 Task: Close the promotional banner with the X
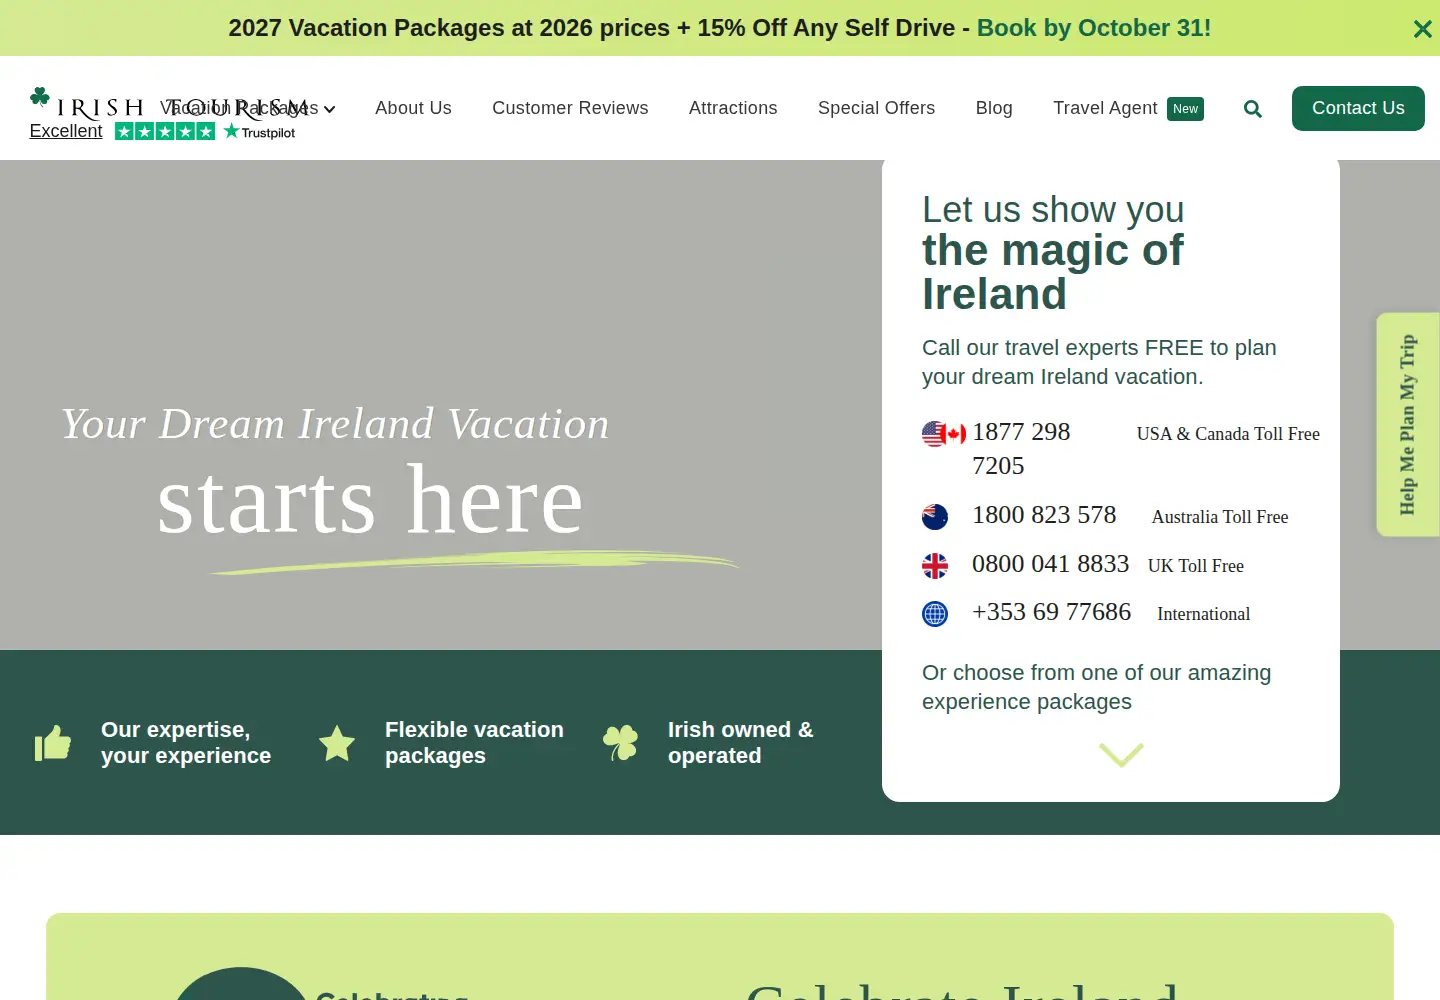pyautogui.click(x=1422, y=29)
